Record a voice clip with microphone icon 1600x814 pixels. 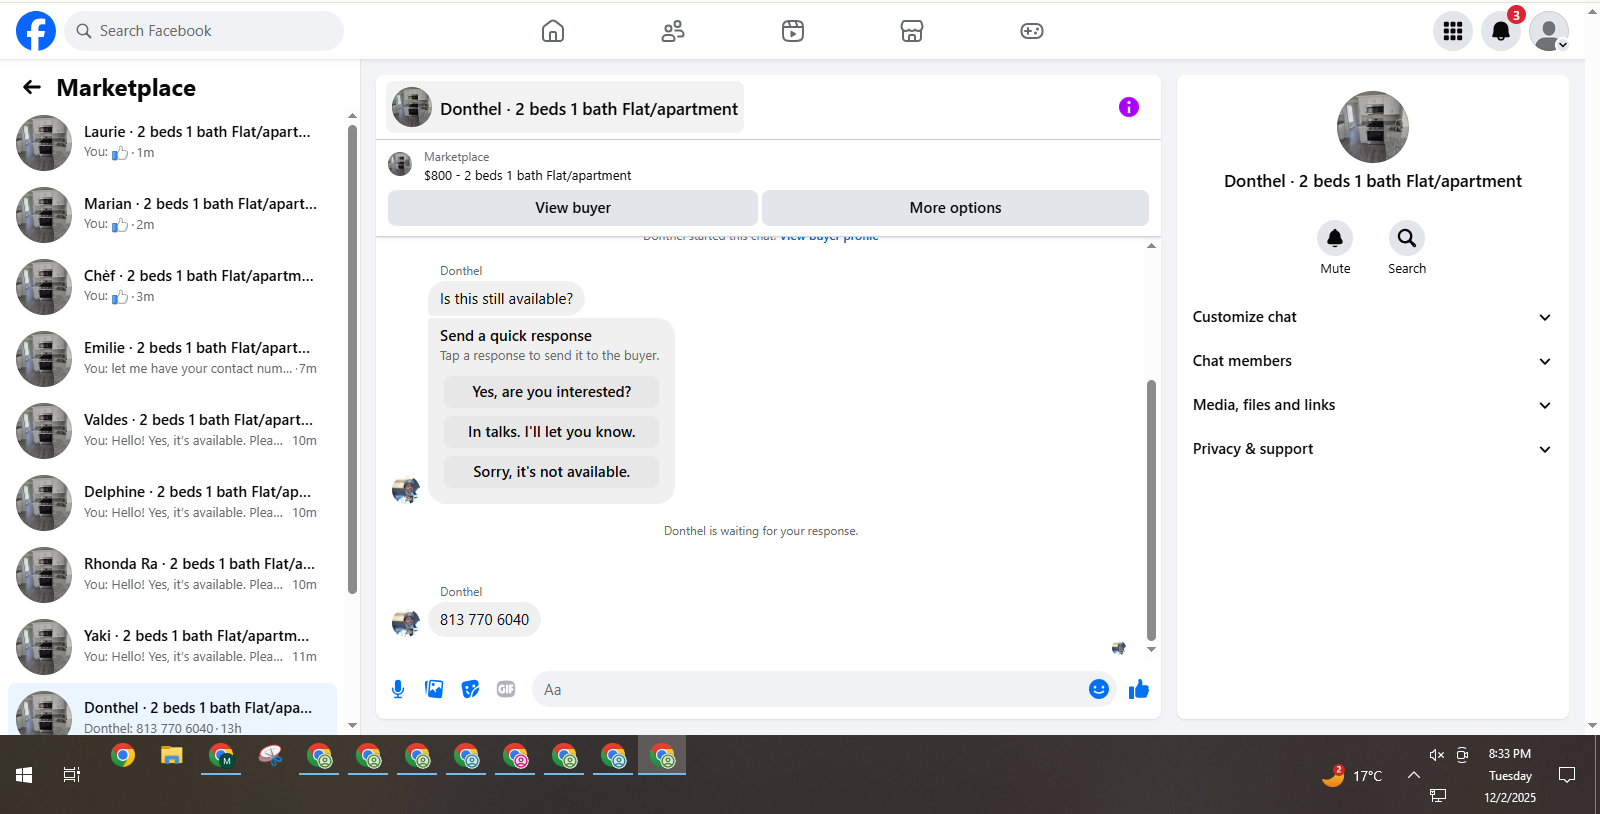point(398,689)
